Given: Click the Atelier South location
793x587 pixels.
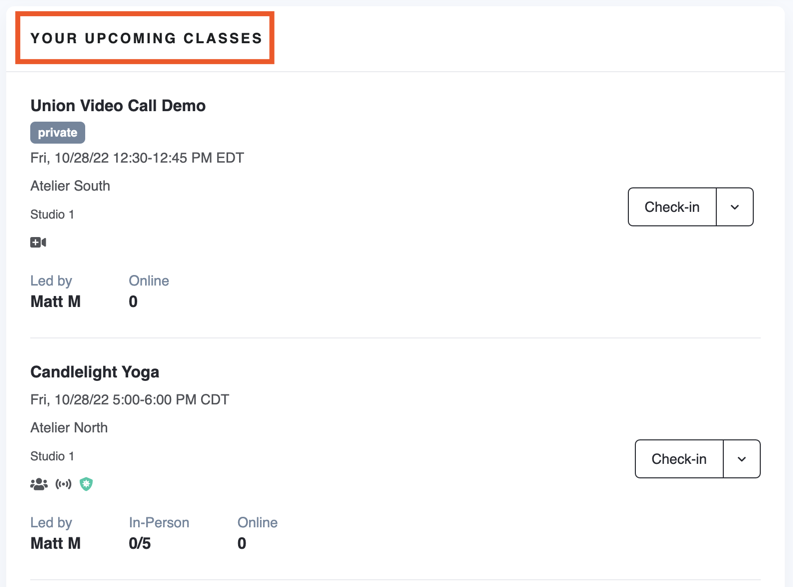Looking at the screenshot, I should click(70, 186).
